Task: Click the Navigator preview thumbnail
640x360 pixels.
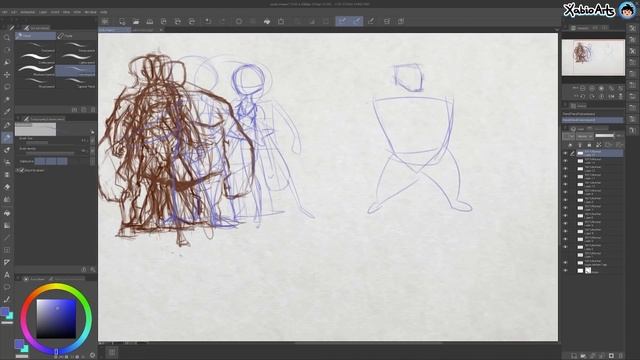Action: click(x=593, y=57)
